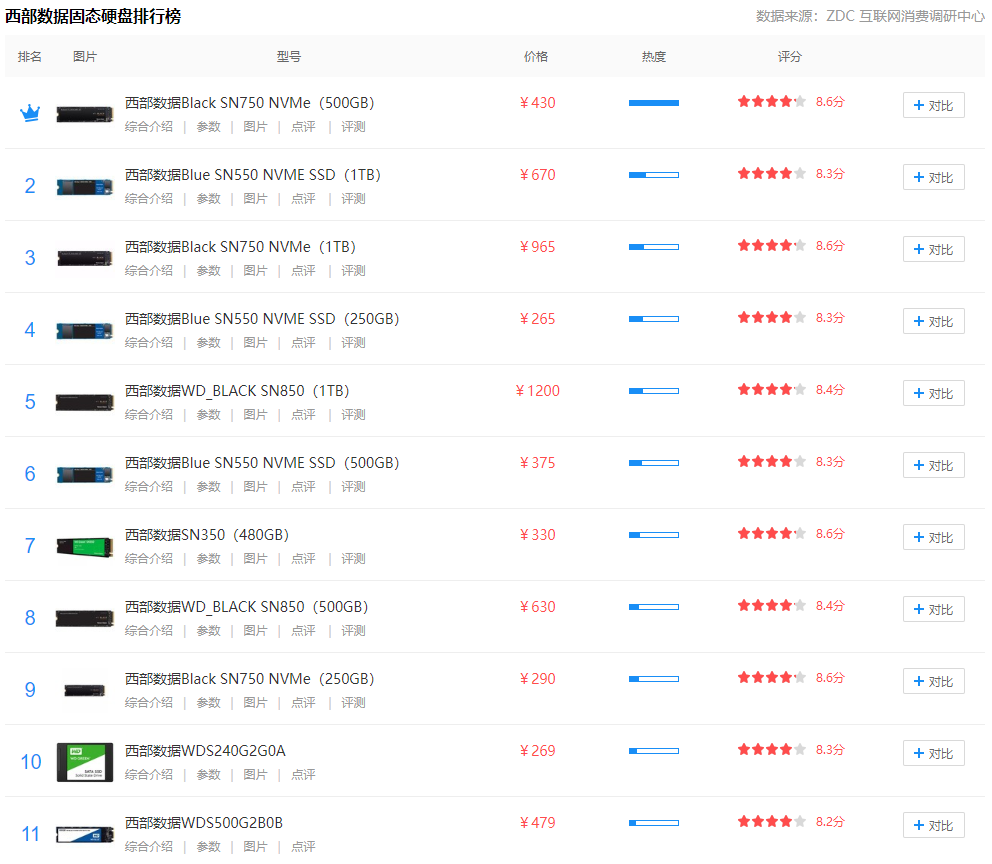Open 点评 for WD_BLACK SN850 (500GB)
992x864 pixels.
303,631
